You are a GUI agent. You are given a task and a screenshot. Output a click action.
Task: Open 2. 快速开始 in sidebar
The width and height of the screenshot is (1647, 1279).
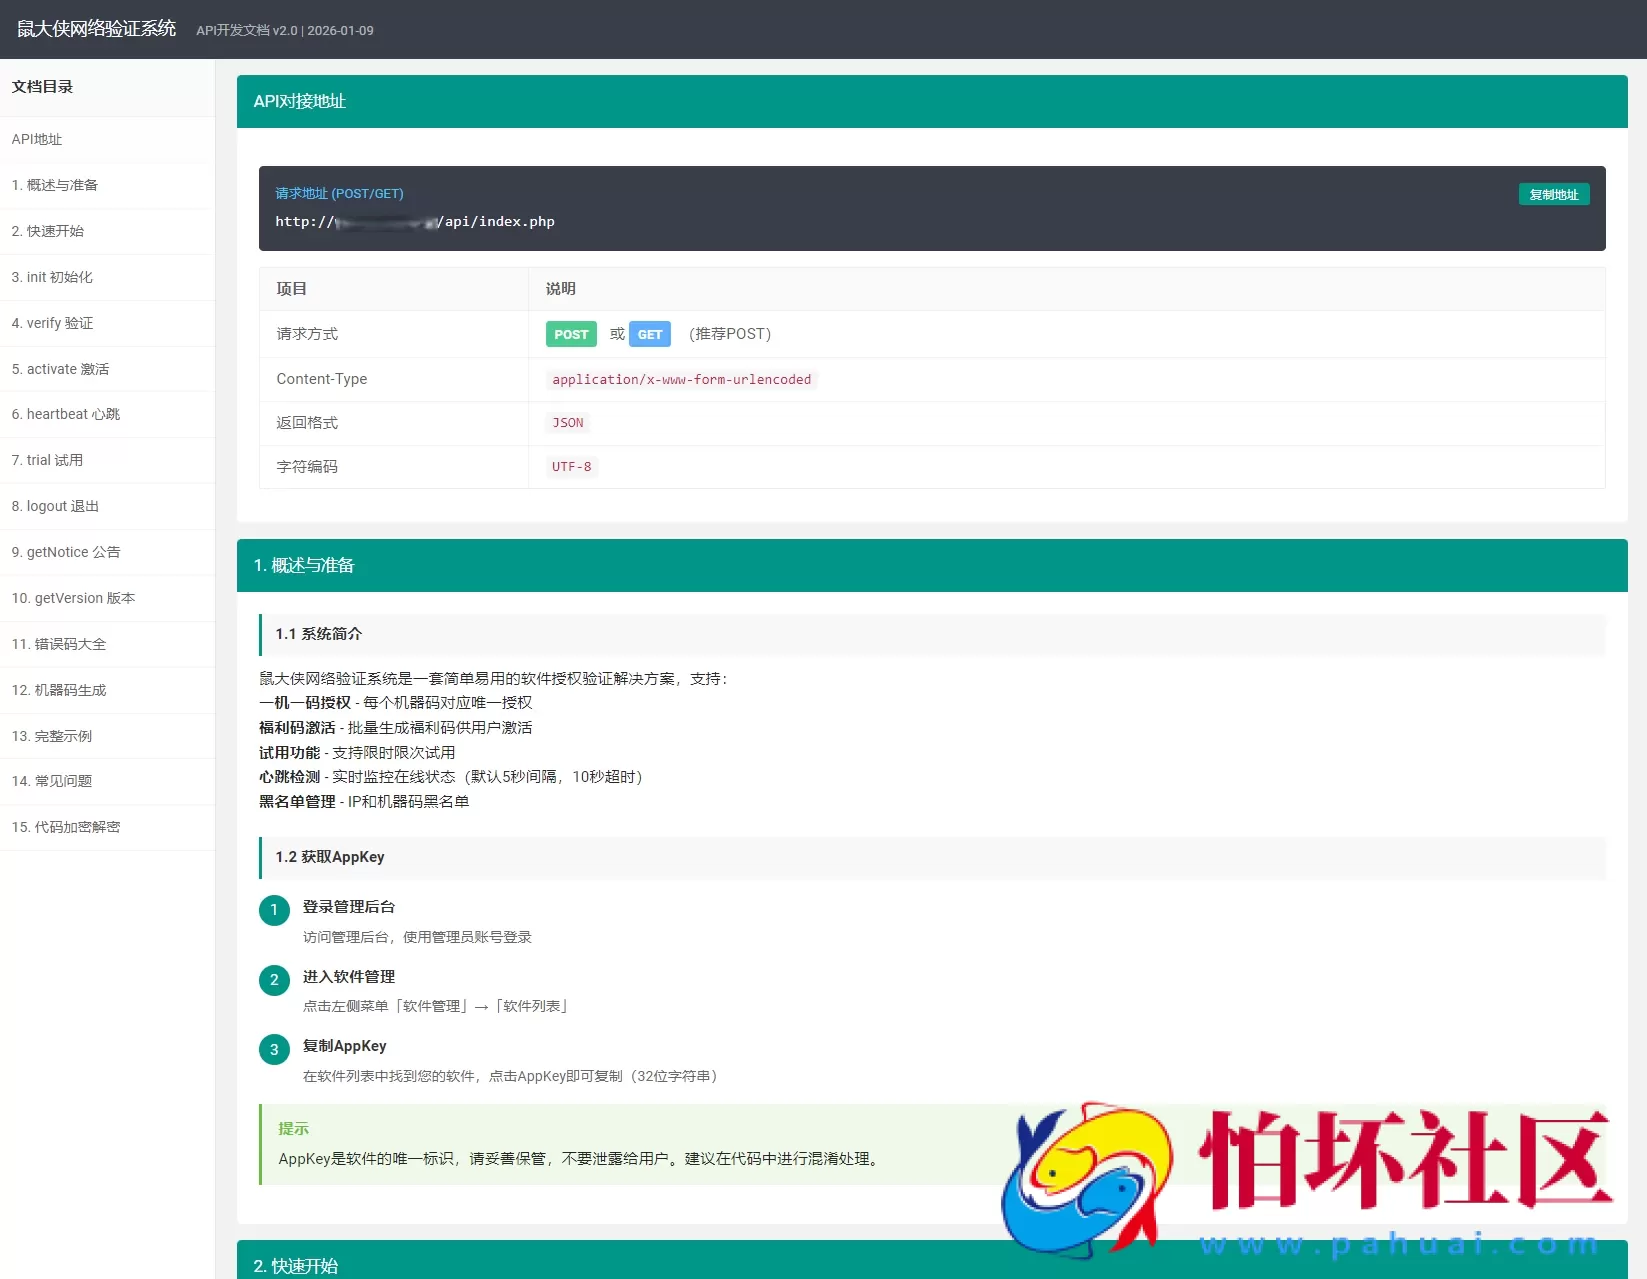(48, 231)
